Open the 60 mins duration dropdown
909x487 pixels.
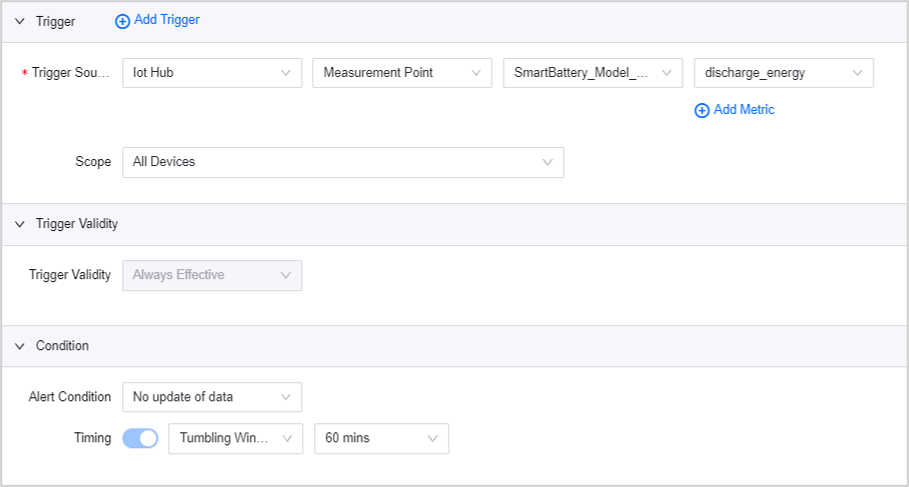[381, 438]
